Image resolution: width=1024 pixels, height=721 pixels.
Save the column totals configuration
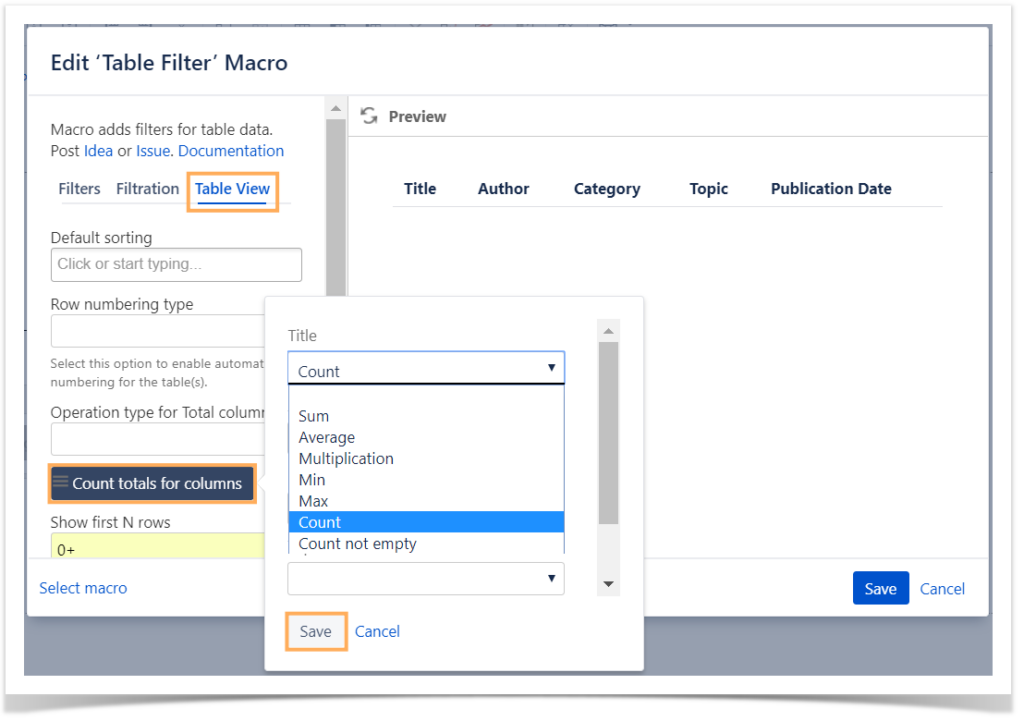pos(315,631)
